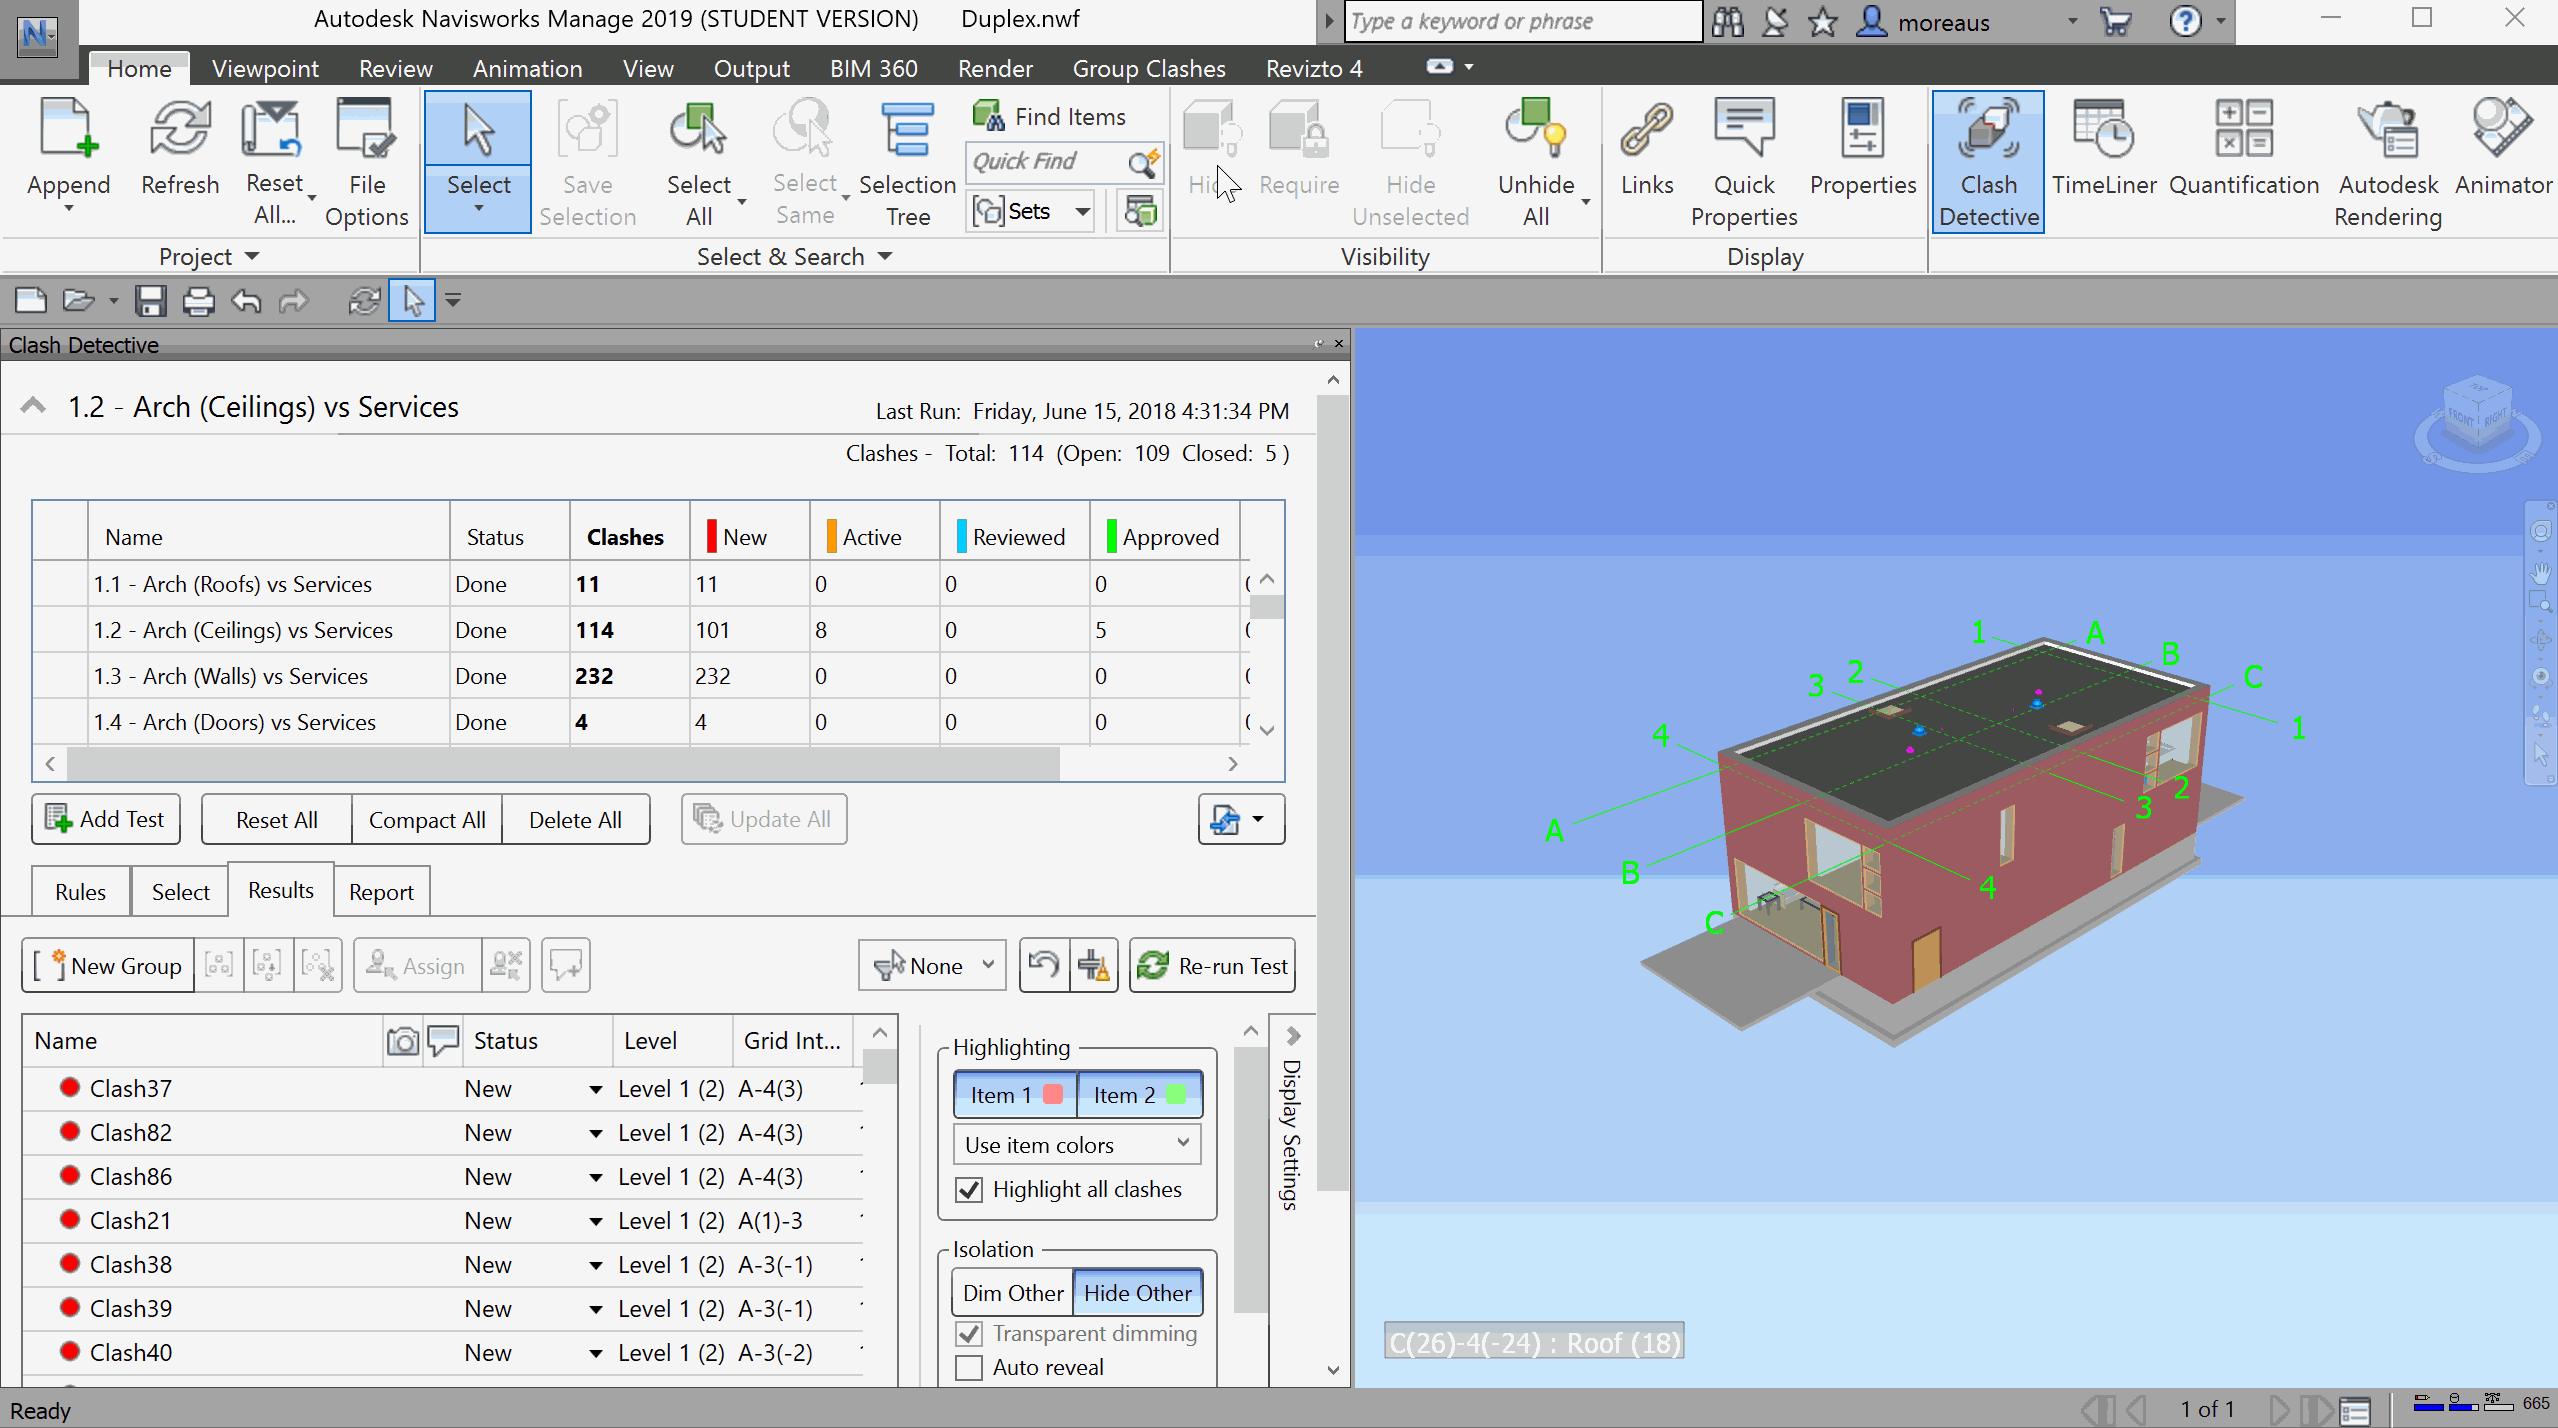This screenshot has height=1428, width=2558.
Task: Click the Re-run Test button
Action: pyautogui.click(x=1212, y=966)
